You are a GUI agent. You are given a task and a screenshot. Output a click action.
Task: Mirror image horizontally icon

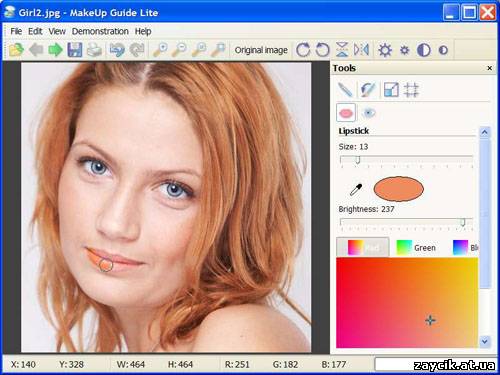pyautogui.click(x=361, y=50)
